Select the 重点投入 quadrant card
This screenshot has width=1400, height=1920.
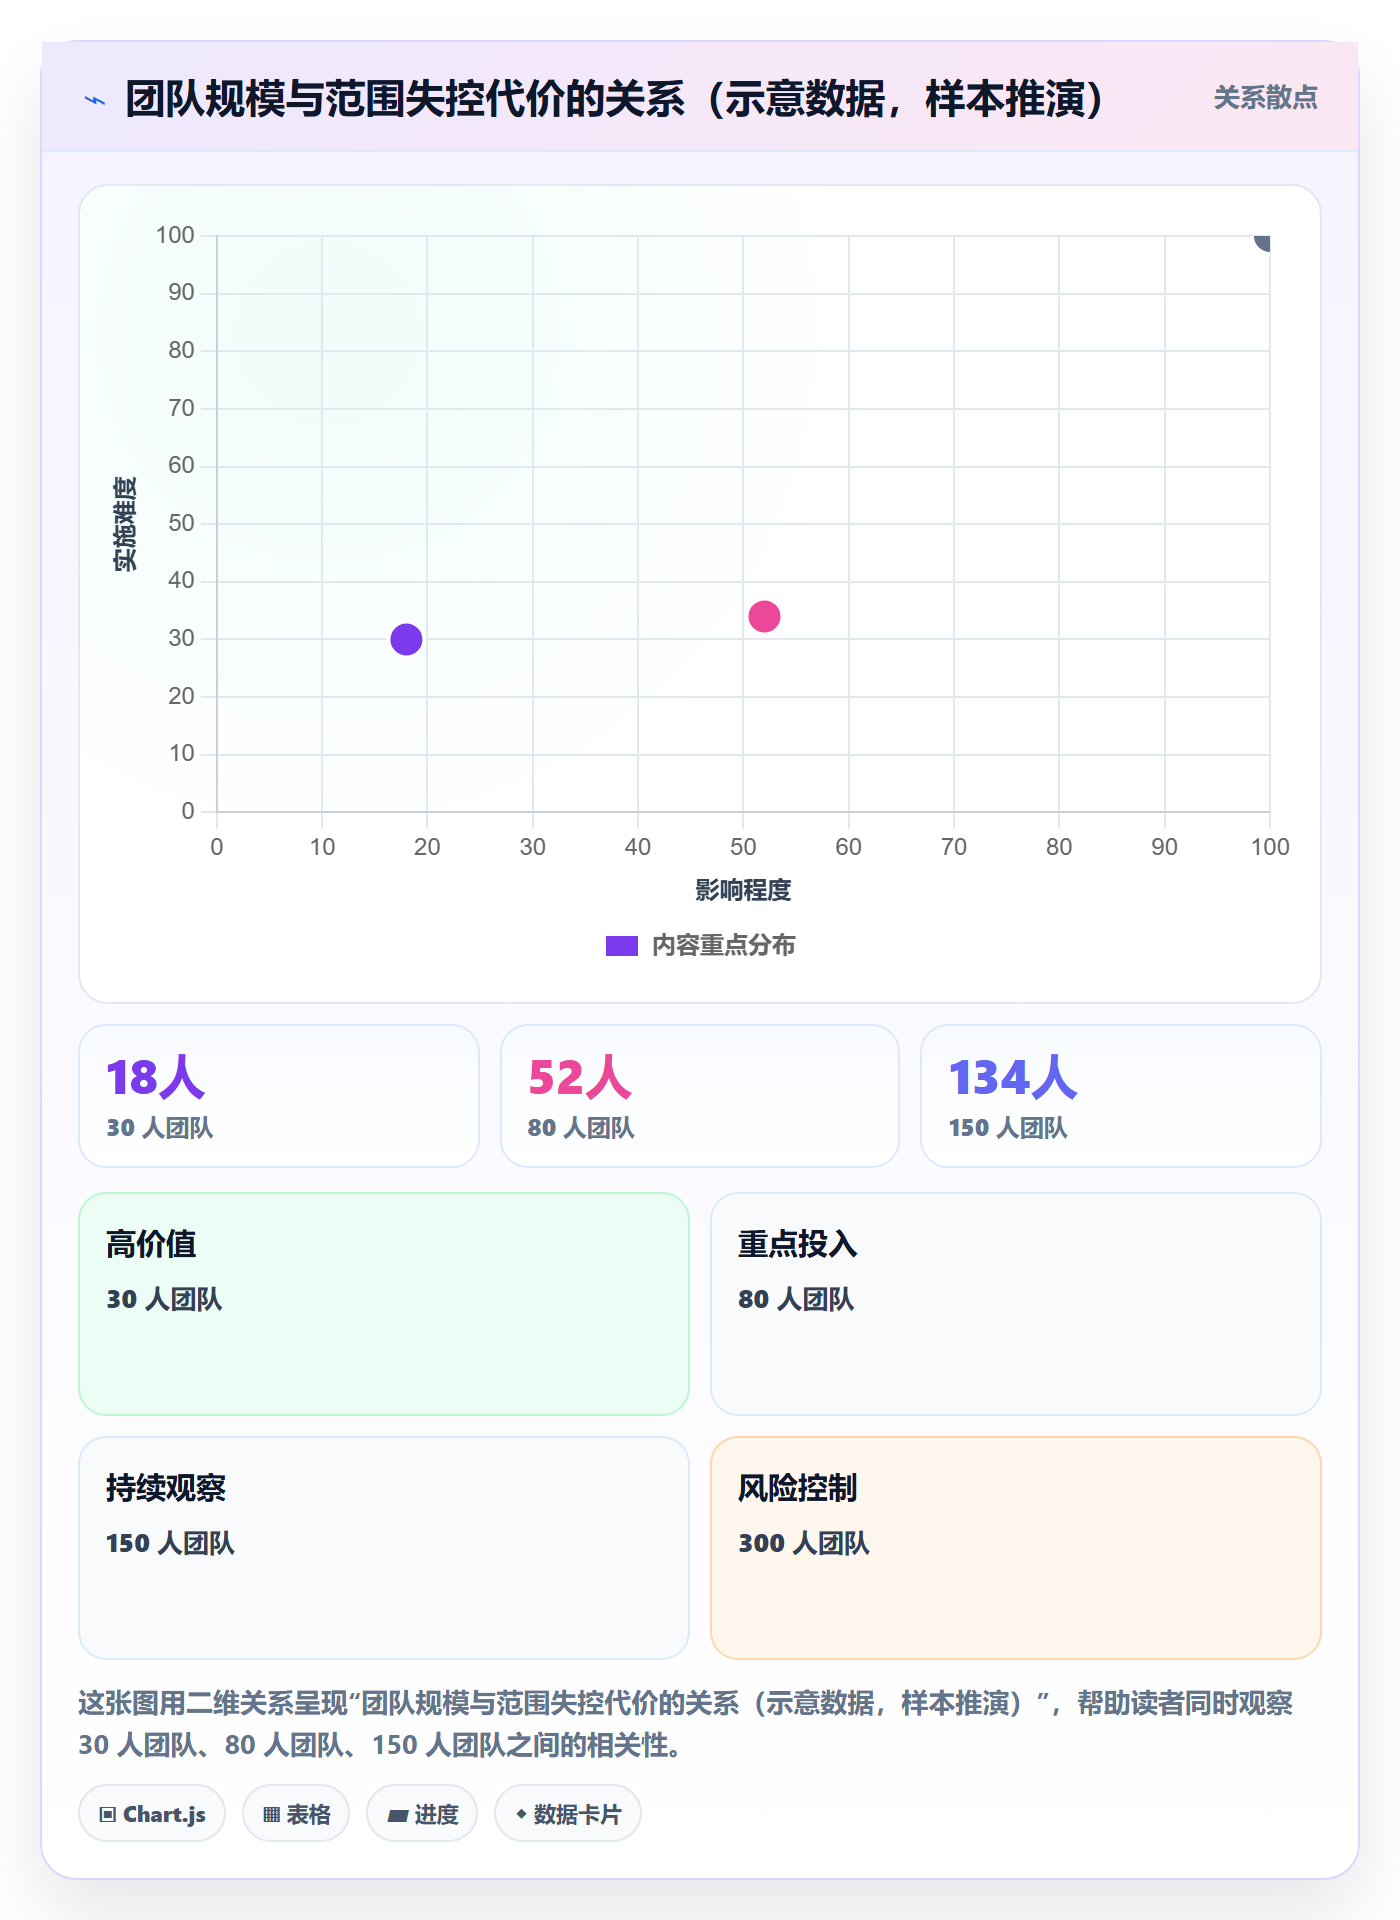pos(1016,1304)
